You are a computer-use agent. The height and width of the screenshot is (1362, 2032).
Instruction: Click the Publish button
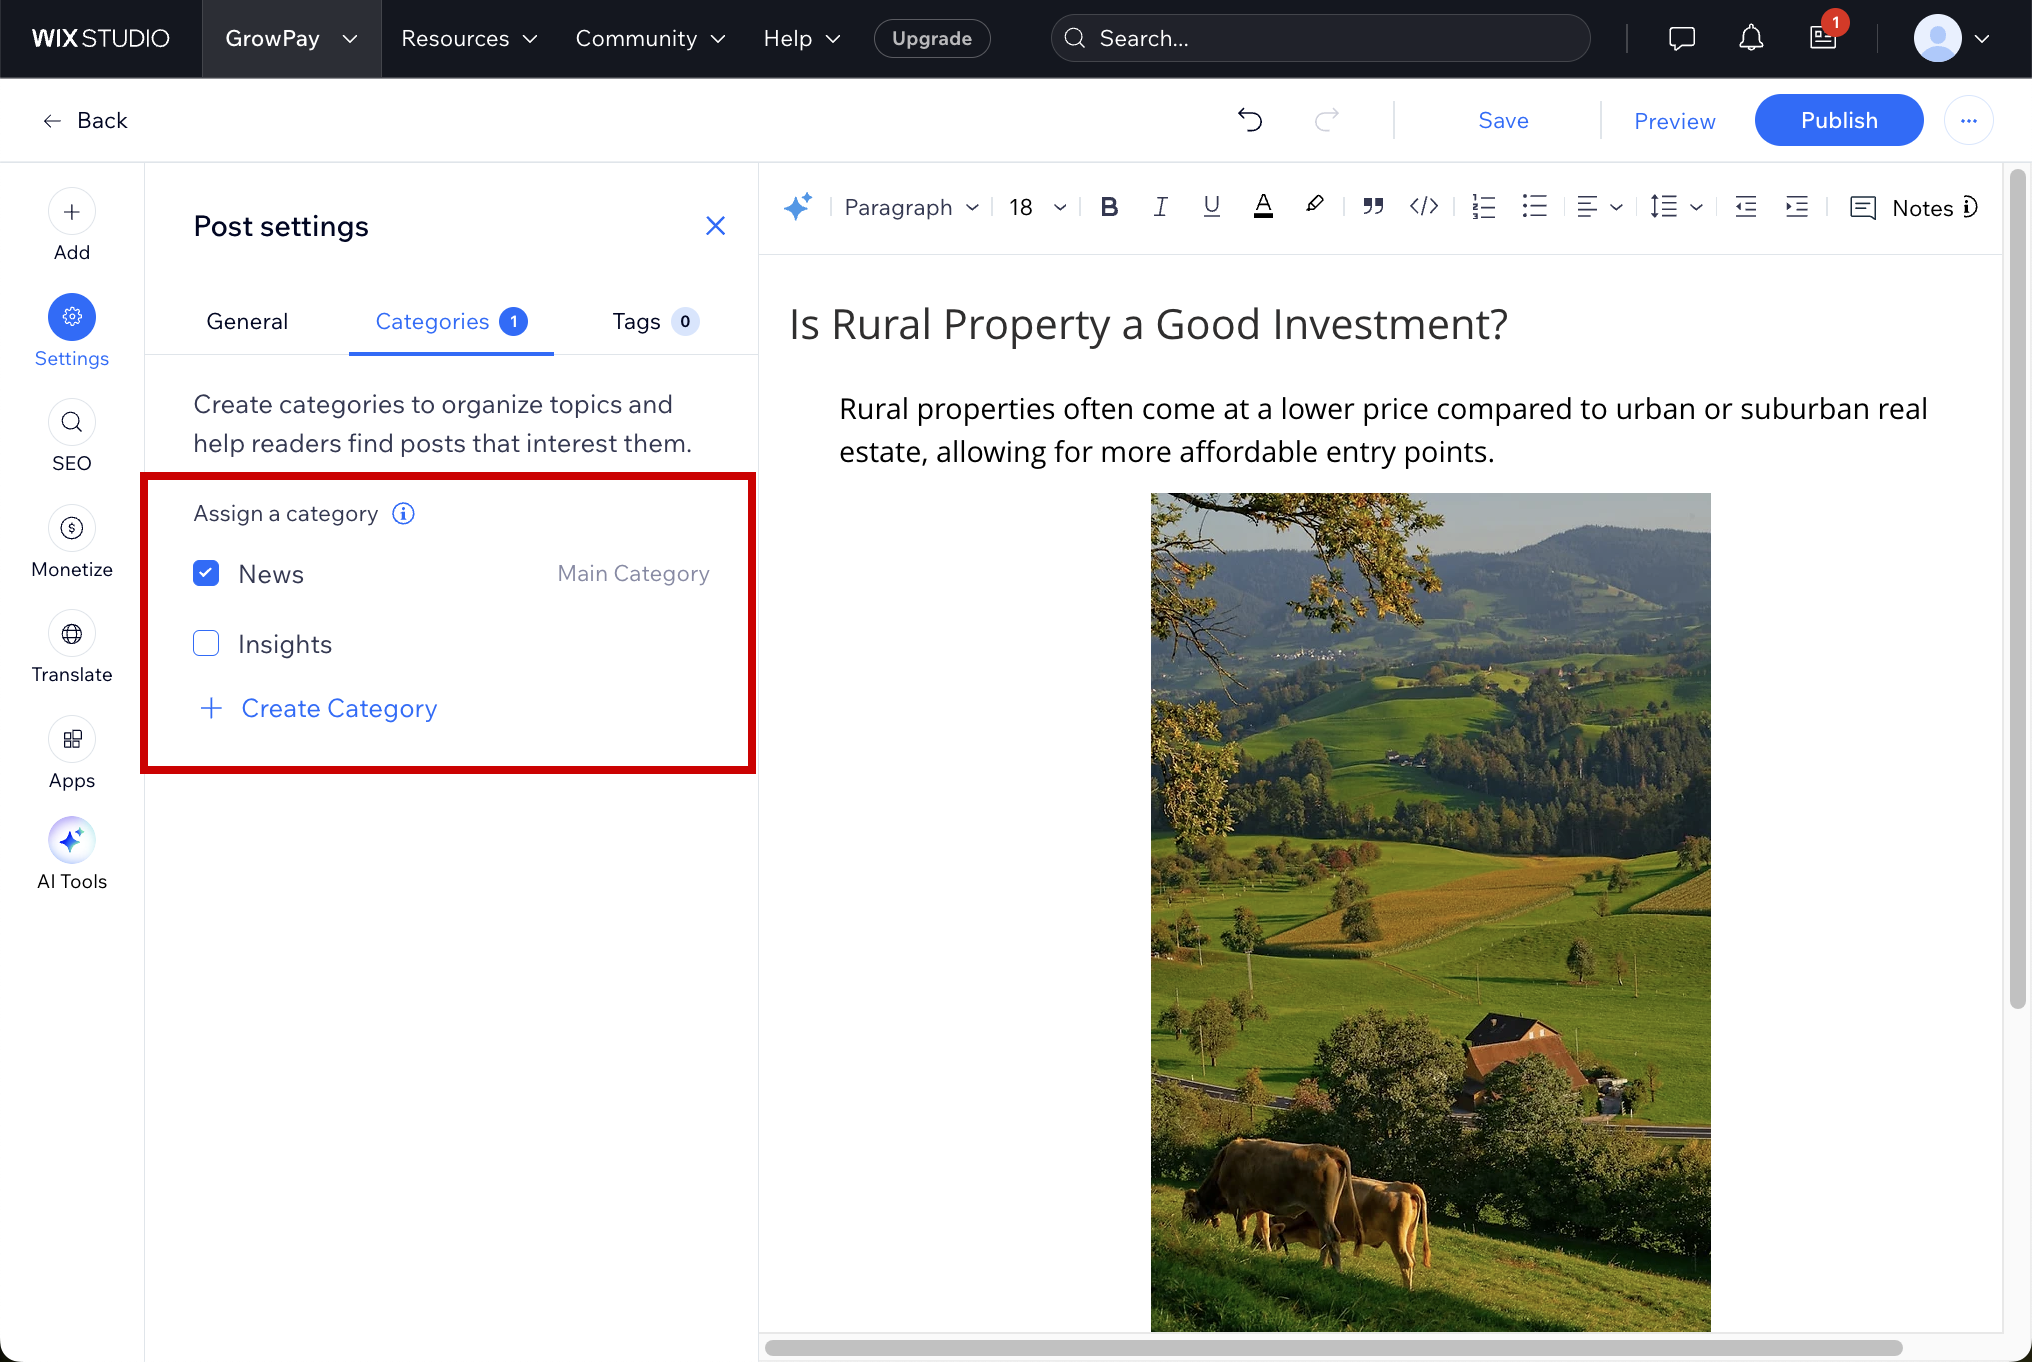(1838, 120)
